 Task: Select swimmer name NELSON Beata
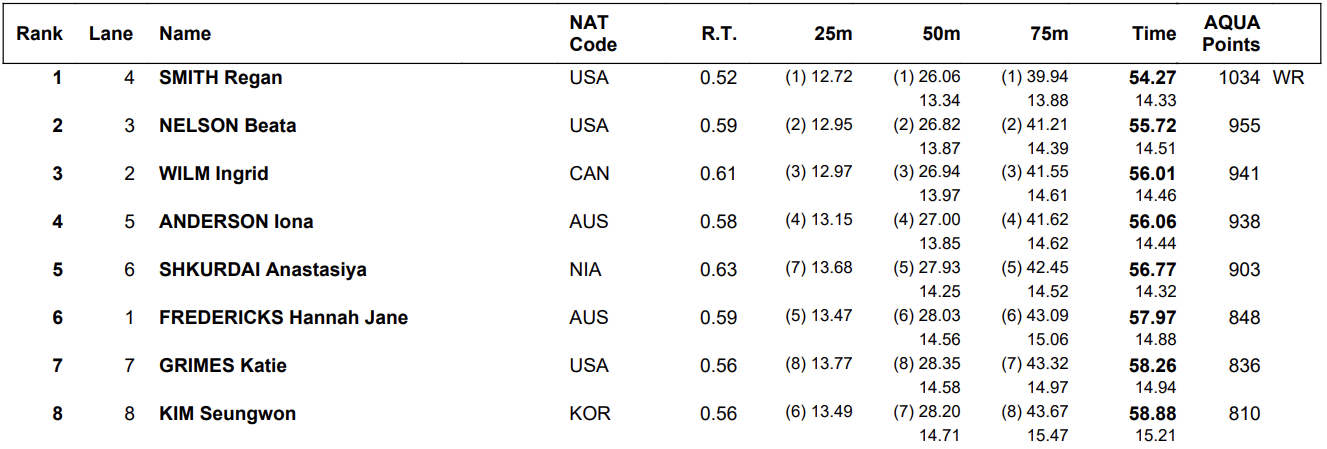tap(227, 125)
